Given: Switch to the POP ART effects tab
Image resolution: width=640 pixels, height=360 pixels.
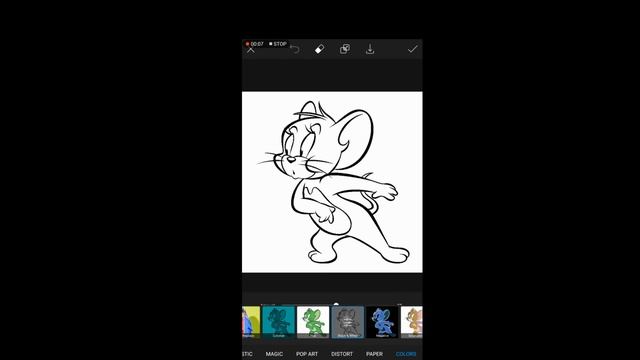Looking at the screenshot, I should pos(307,354).
